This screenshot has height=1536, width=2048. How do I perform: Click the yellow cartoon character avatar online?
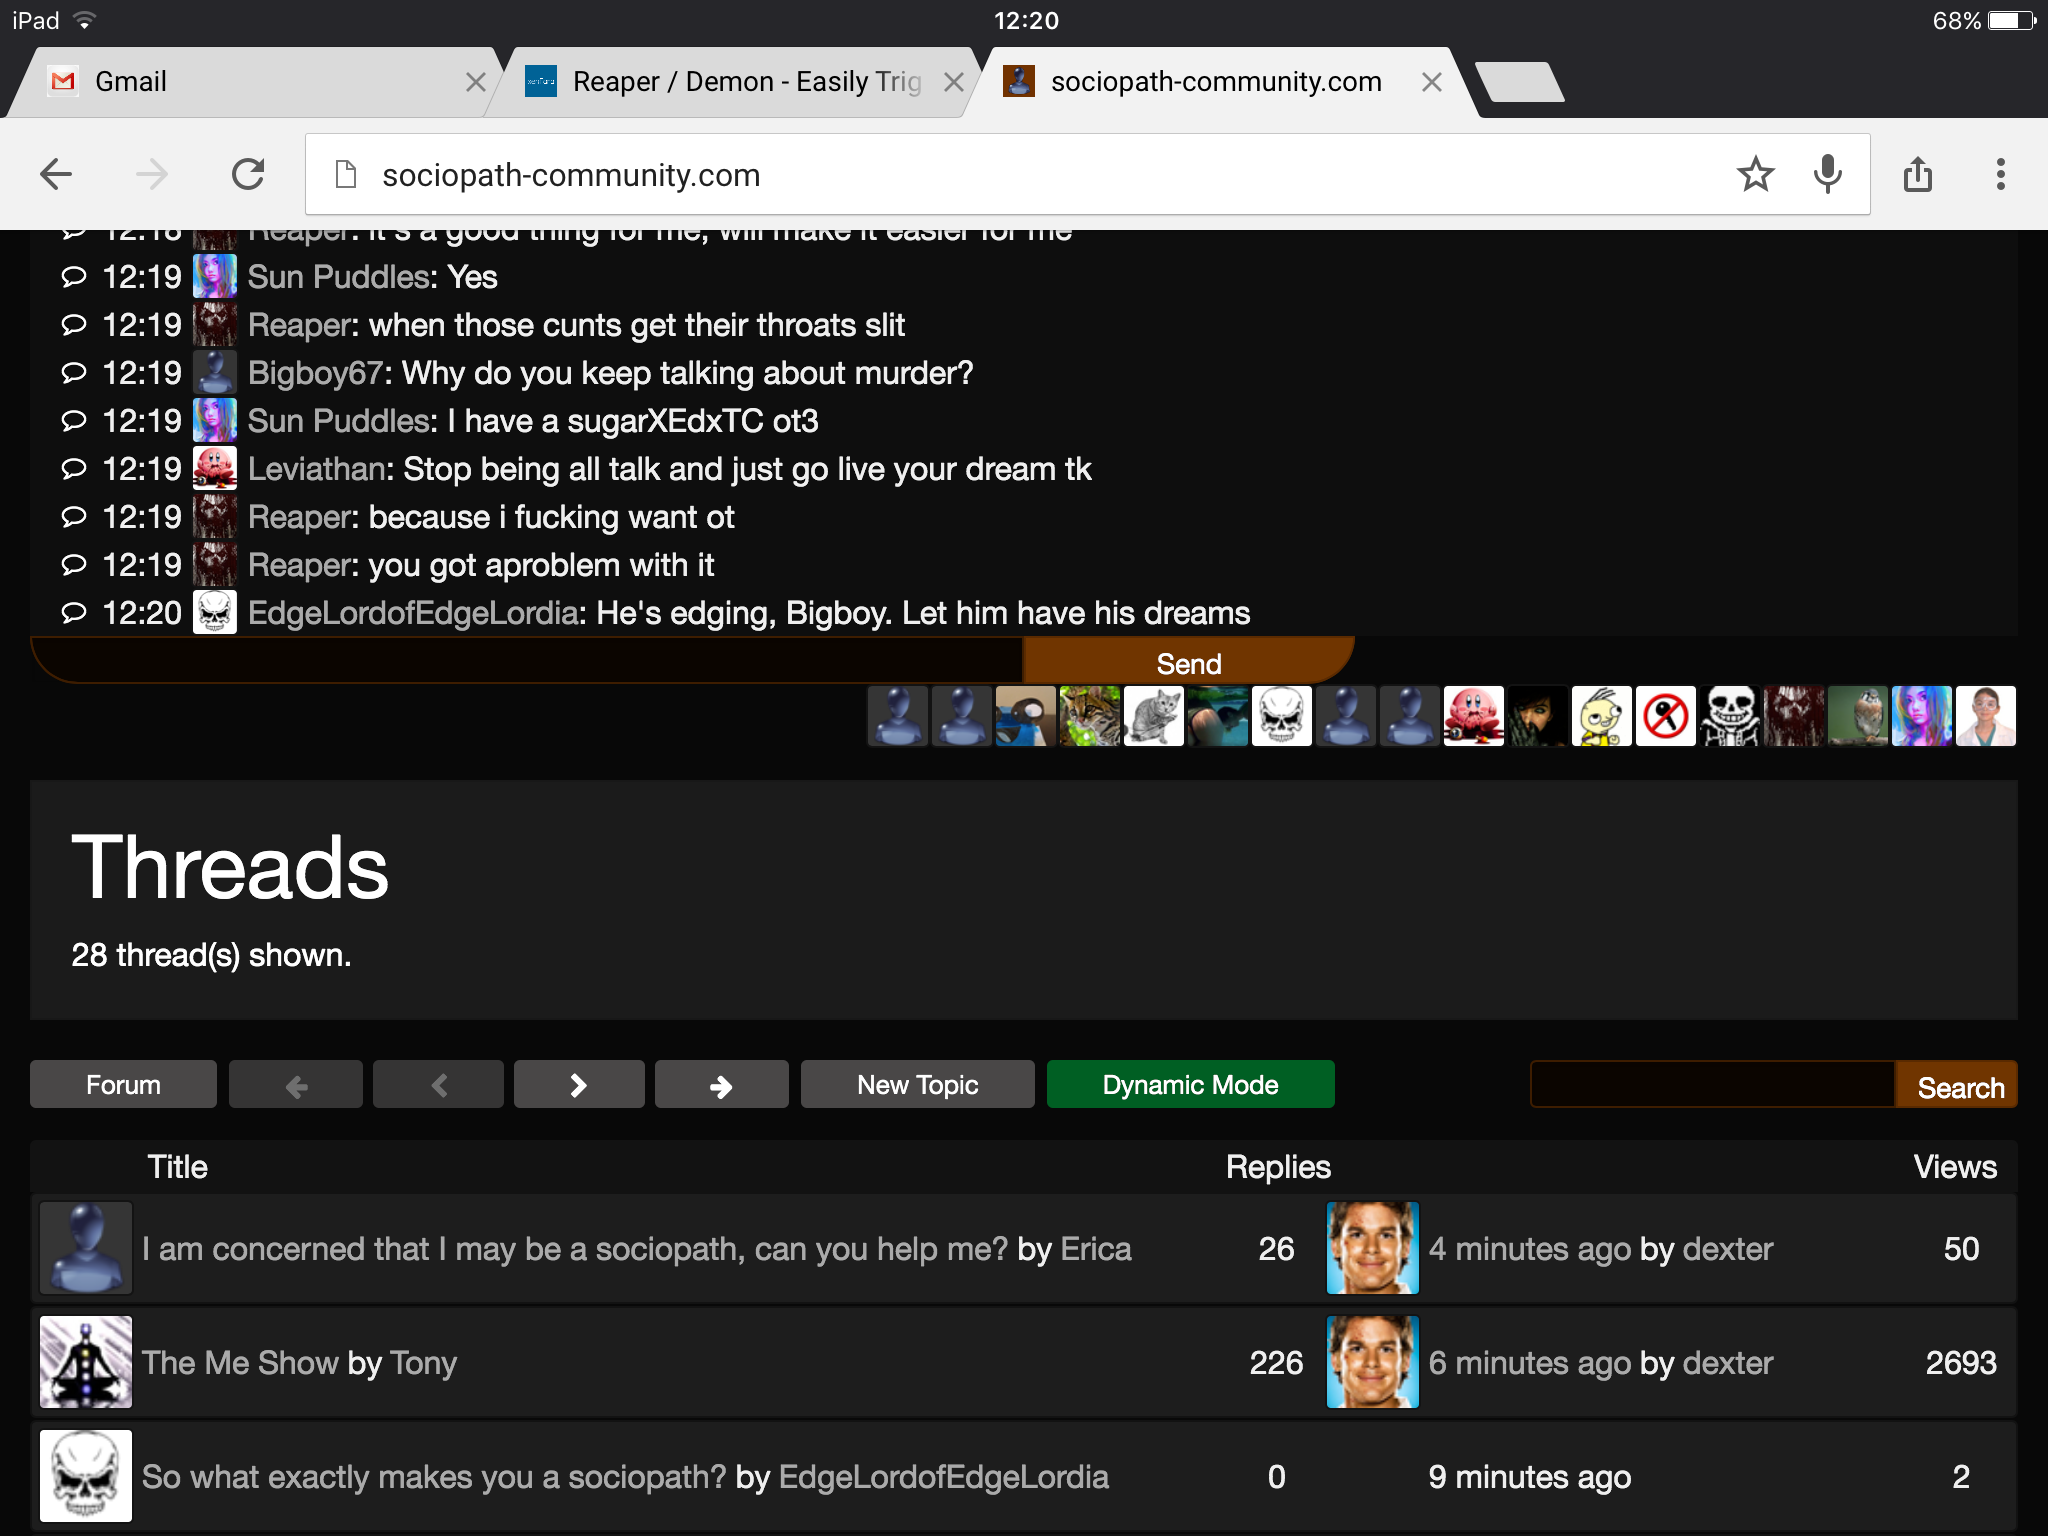1601,716
